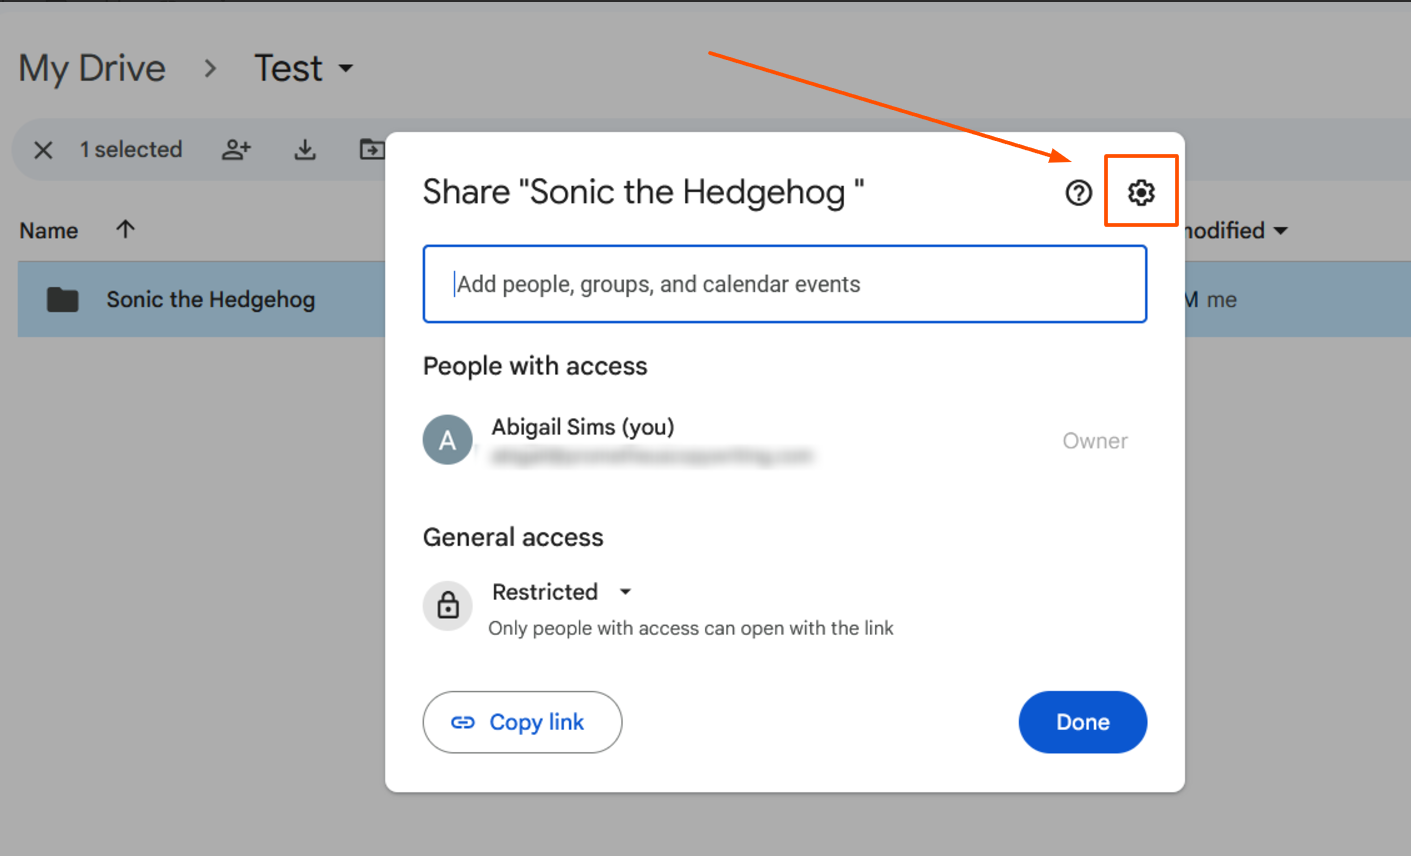Screen dimensions: 1411x856
Task: Click the move-to-folder toolbar icon
Action: (372, 150)
